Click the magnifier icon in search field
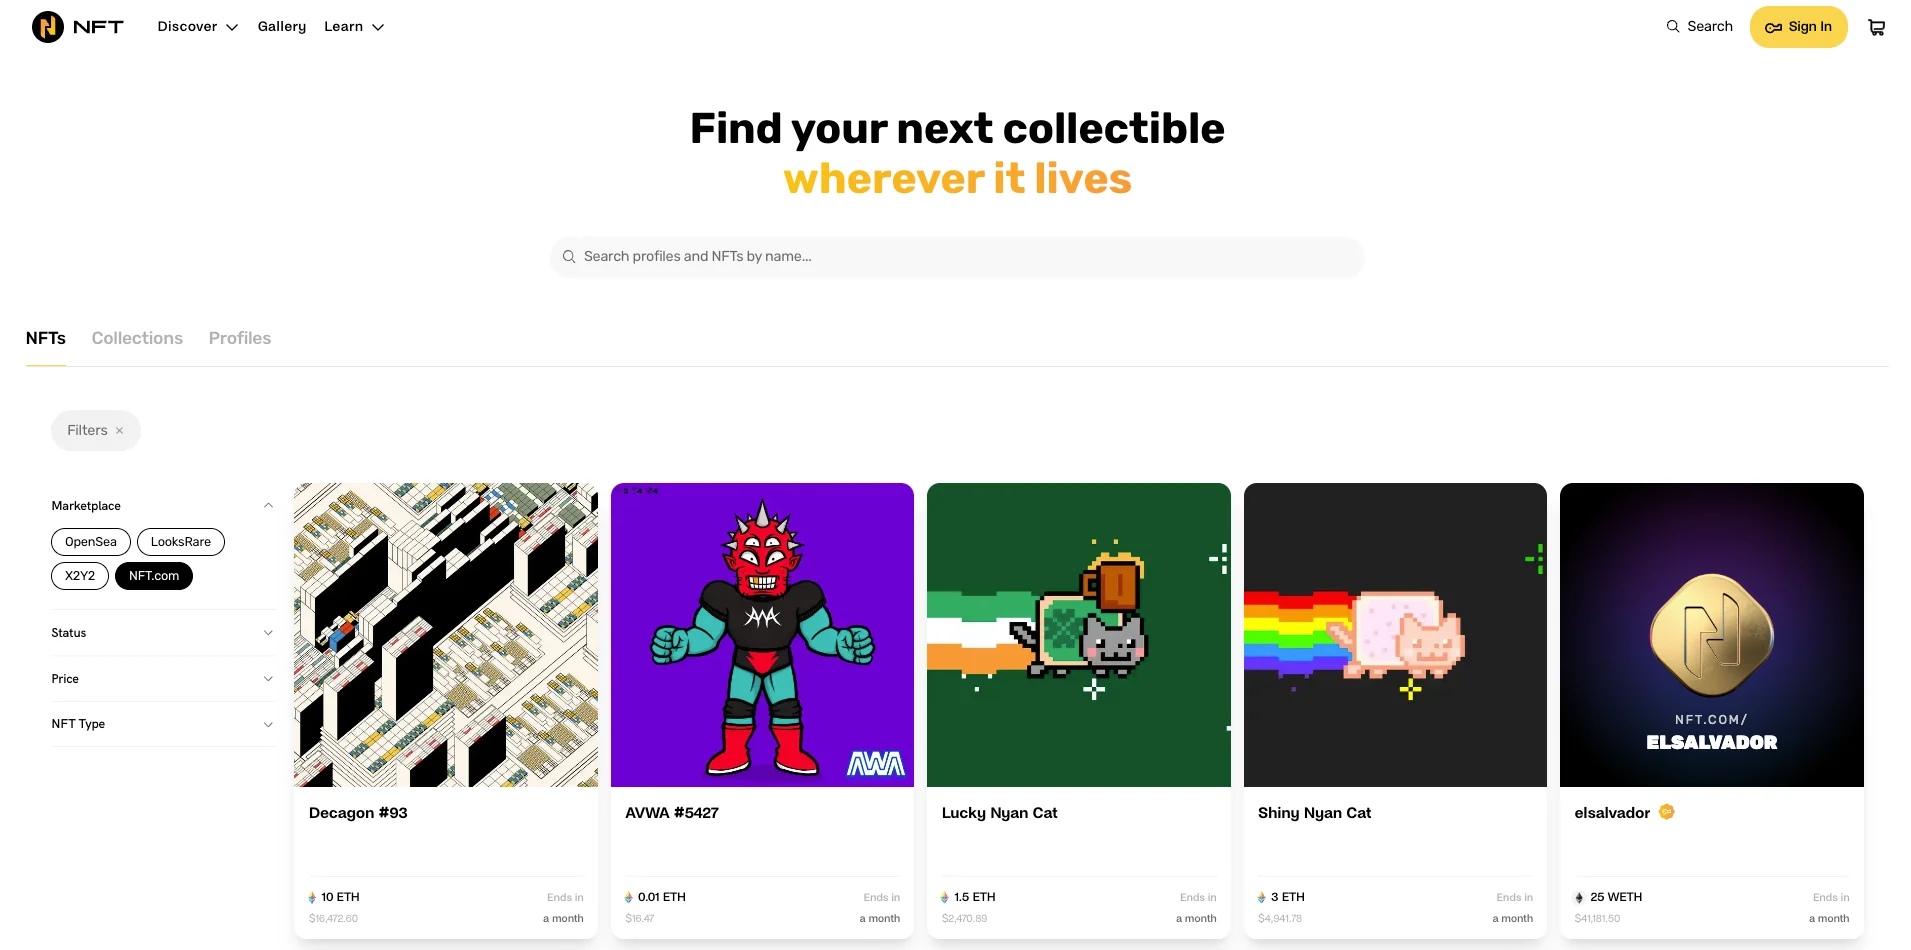 tap(569, 257)
